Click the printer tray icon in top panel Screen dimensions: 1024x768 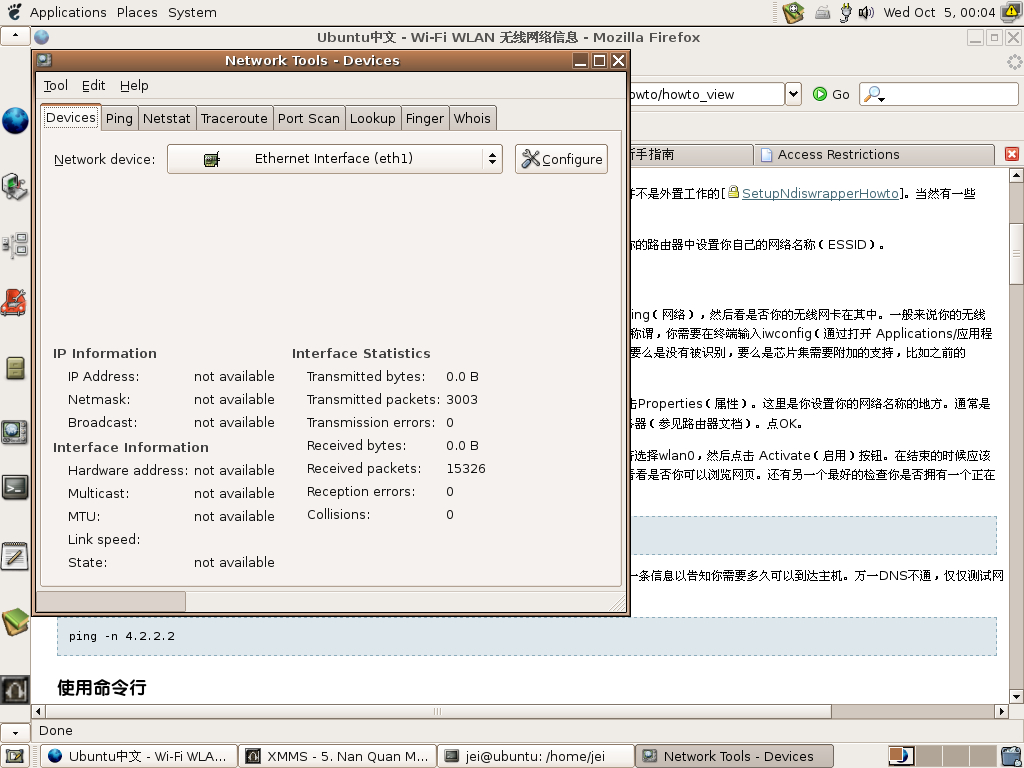(x=823, y=12)
